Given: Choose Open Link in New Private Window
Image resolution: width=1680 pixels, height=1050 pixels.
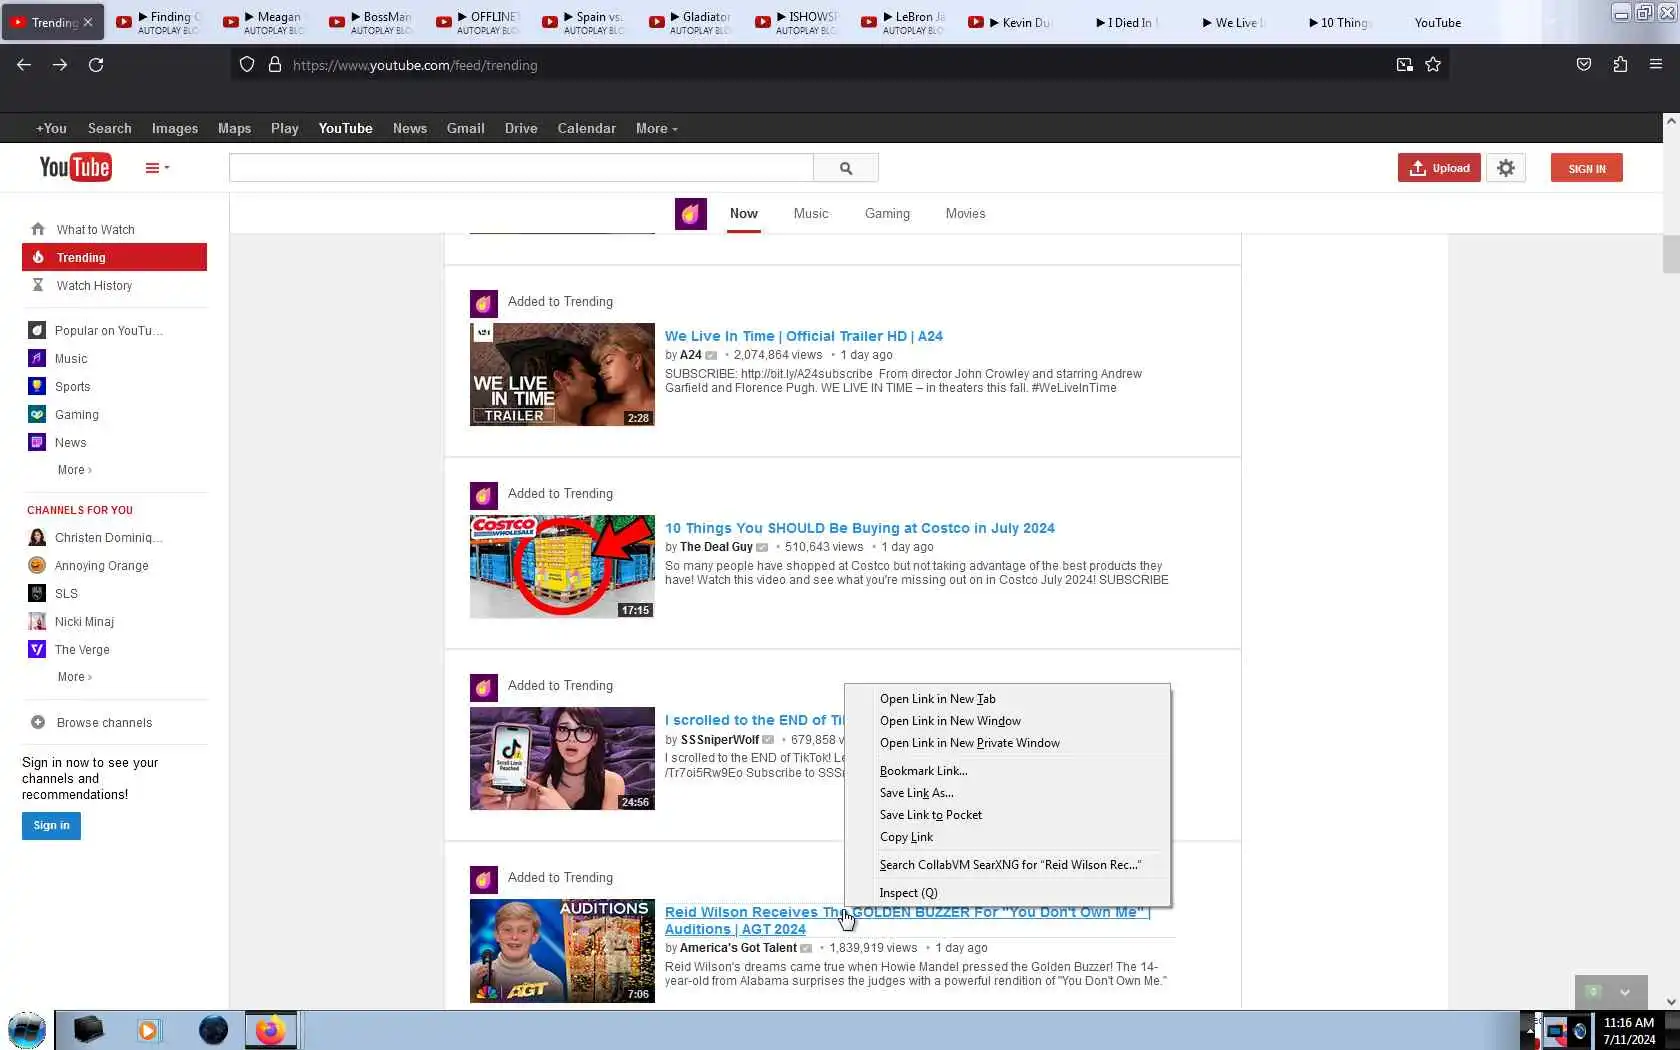Looking at the screenshot, I should (1007, 743).
